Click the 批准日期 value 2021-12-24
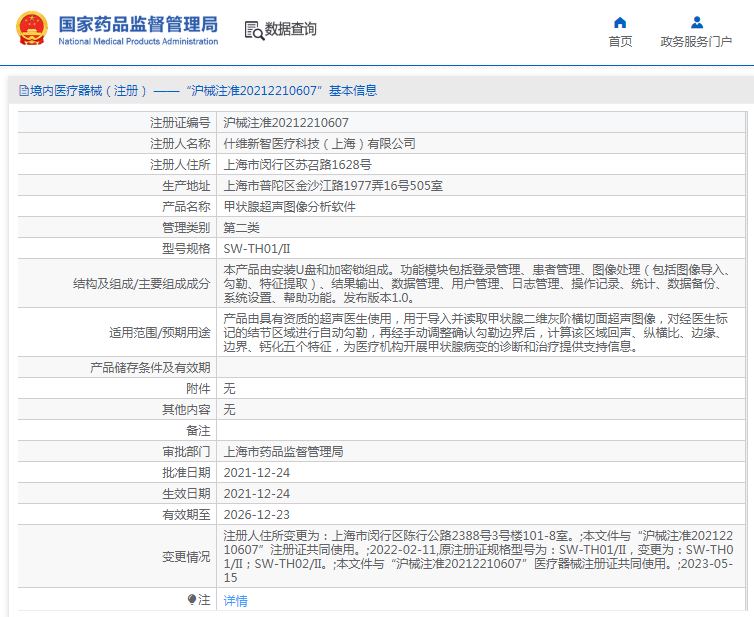 click(257, 472)
